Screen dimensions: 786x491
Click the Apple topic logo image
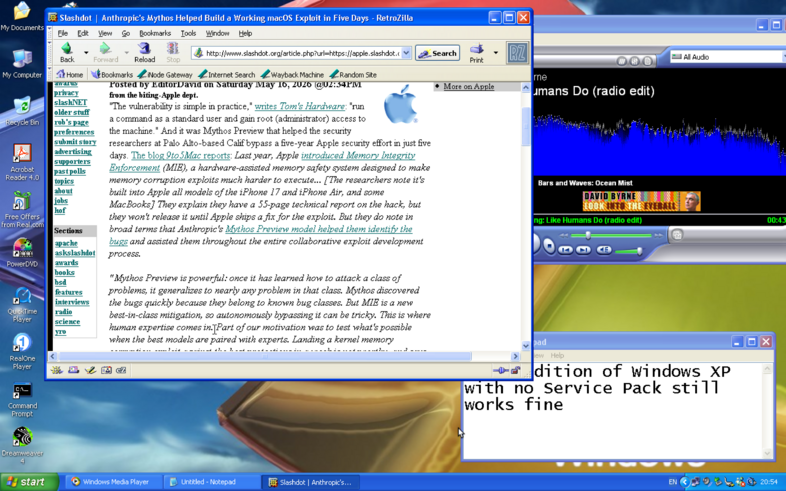[x=401, y=104]
